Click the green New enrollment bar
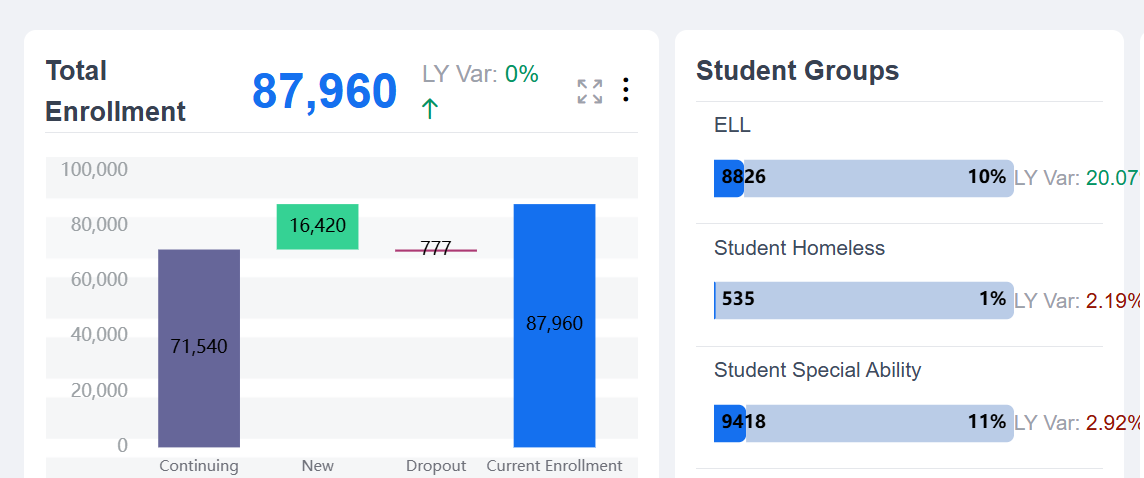The image size is (1144, 478). (317, 226)
